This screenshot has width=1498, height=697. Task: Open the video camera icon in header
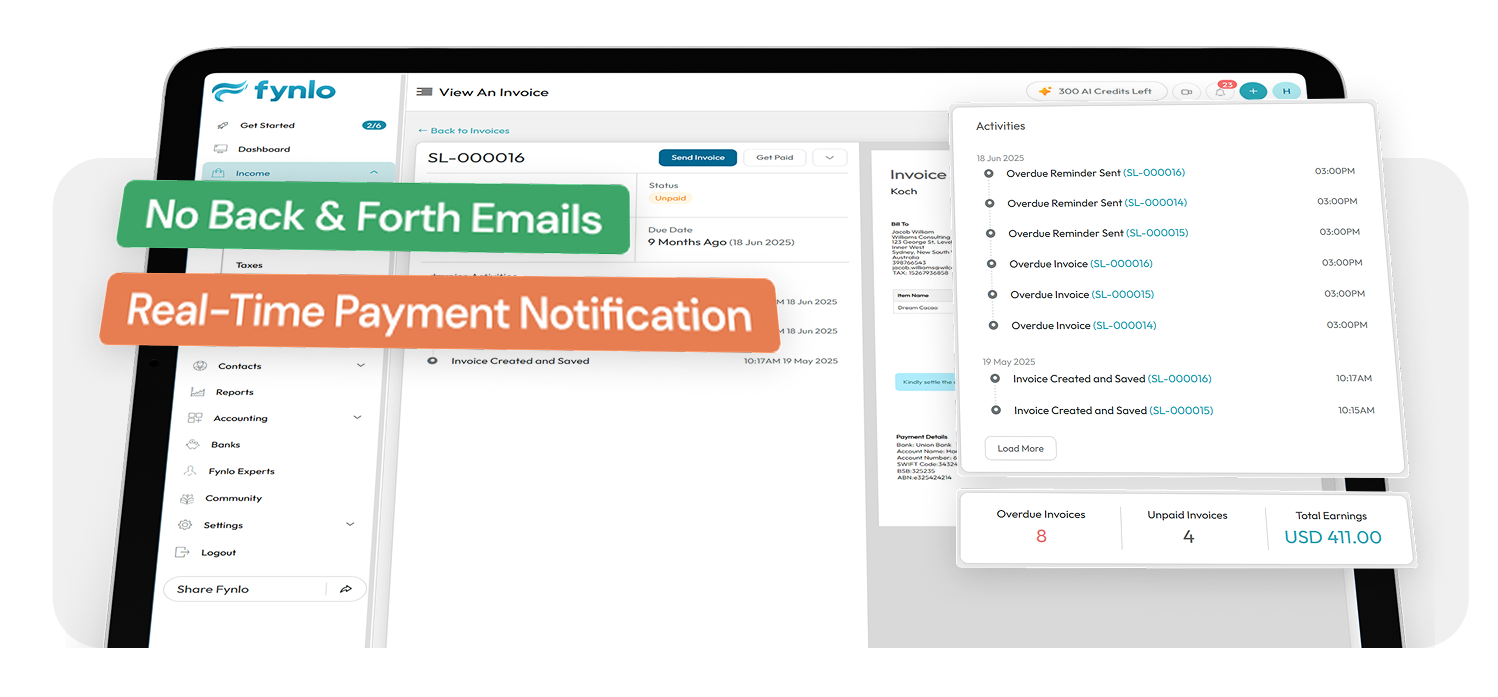(x=1187, y=92)
